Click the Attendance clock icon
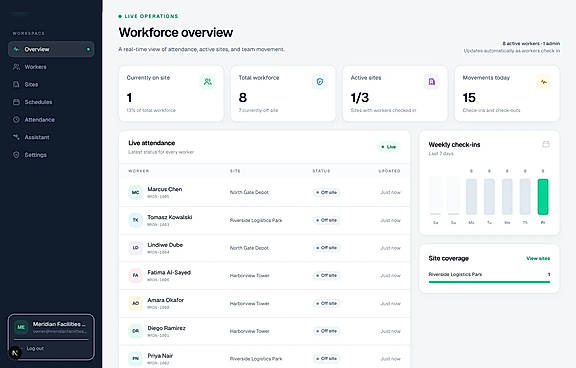The height and width of the screenshot is (368, 576). pyautogui.click(x=16, y=120)
